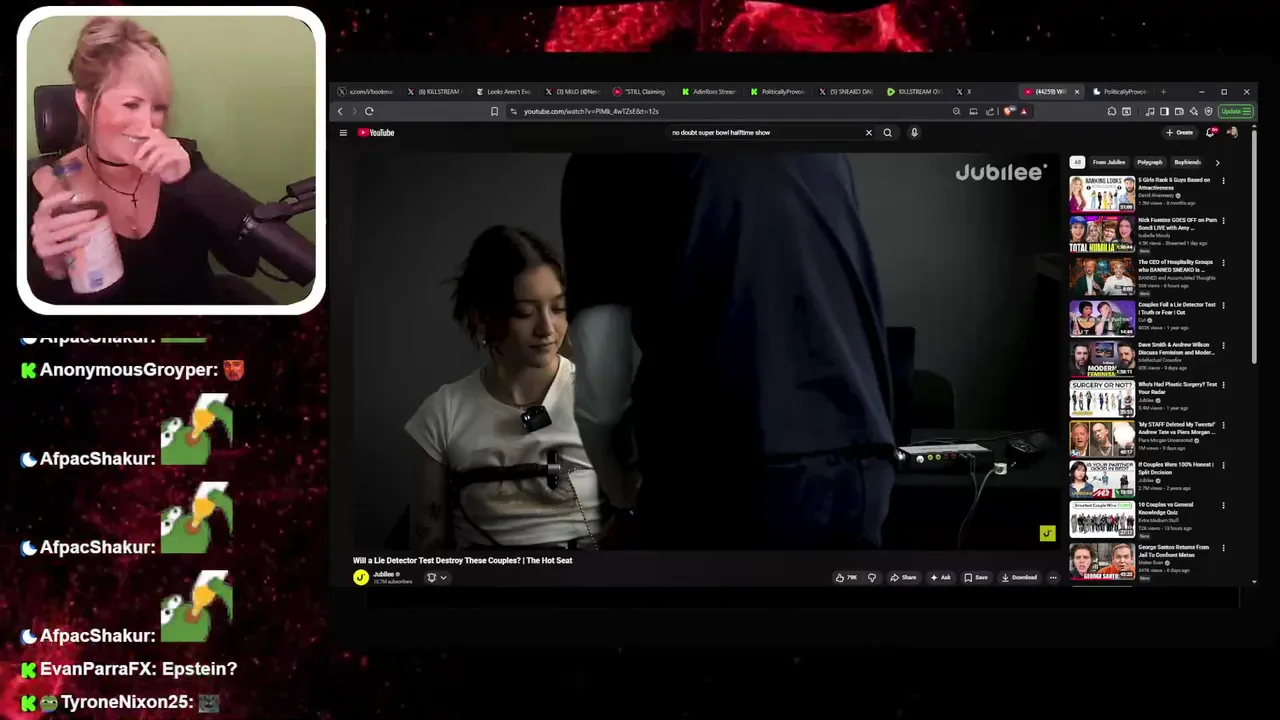
Task: Click the Download button
Action: 1019,577
